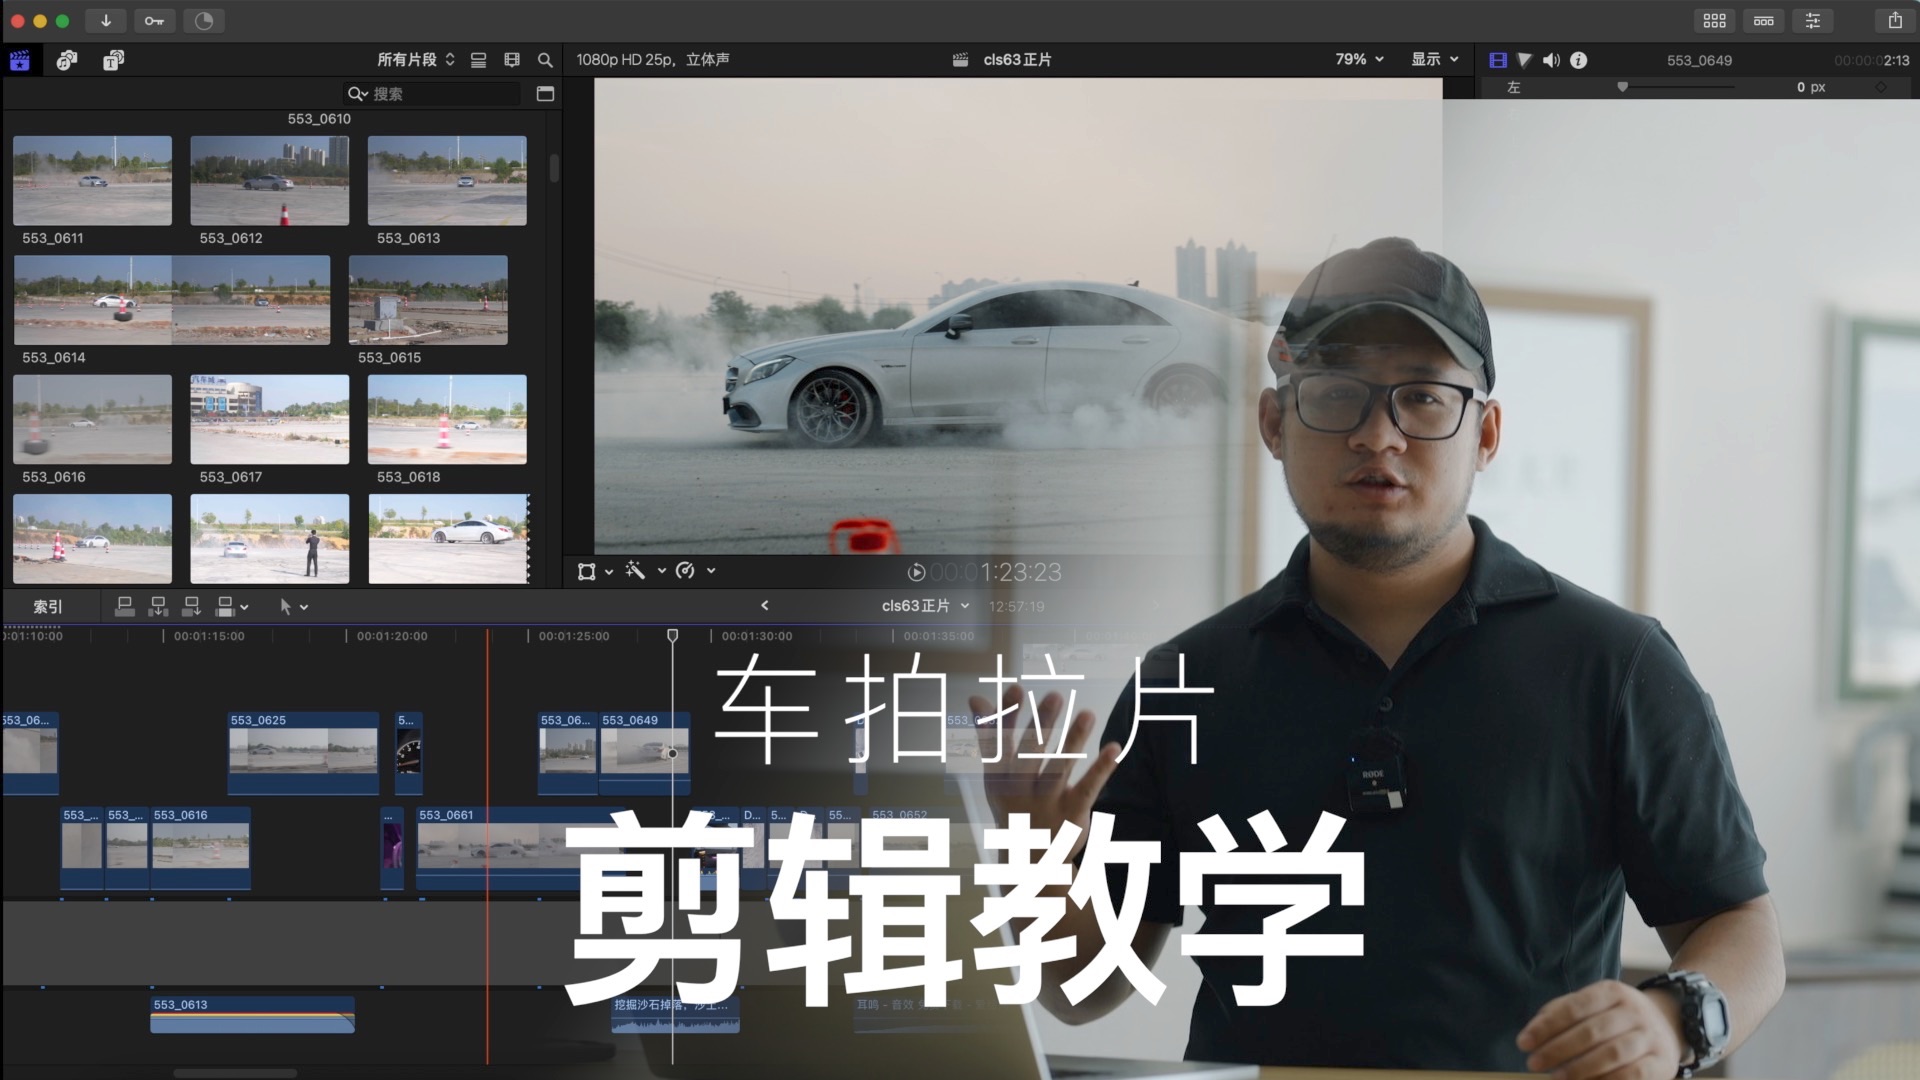Open the 显示 view options dropdown
This screenshot has height=1080, width=1920.
(1435, 59)
